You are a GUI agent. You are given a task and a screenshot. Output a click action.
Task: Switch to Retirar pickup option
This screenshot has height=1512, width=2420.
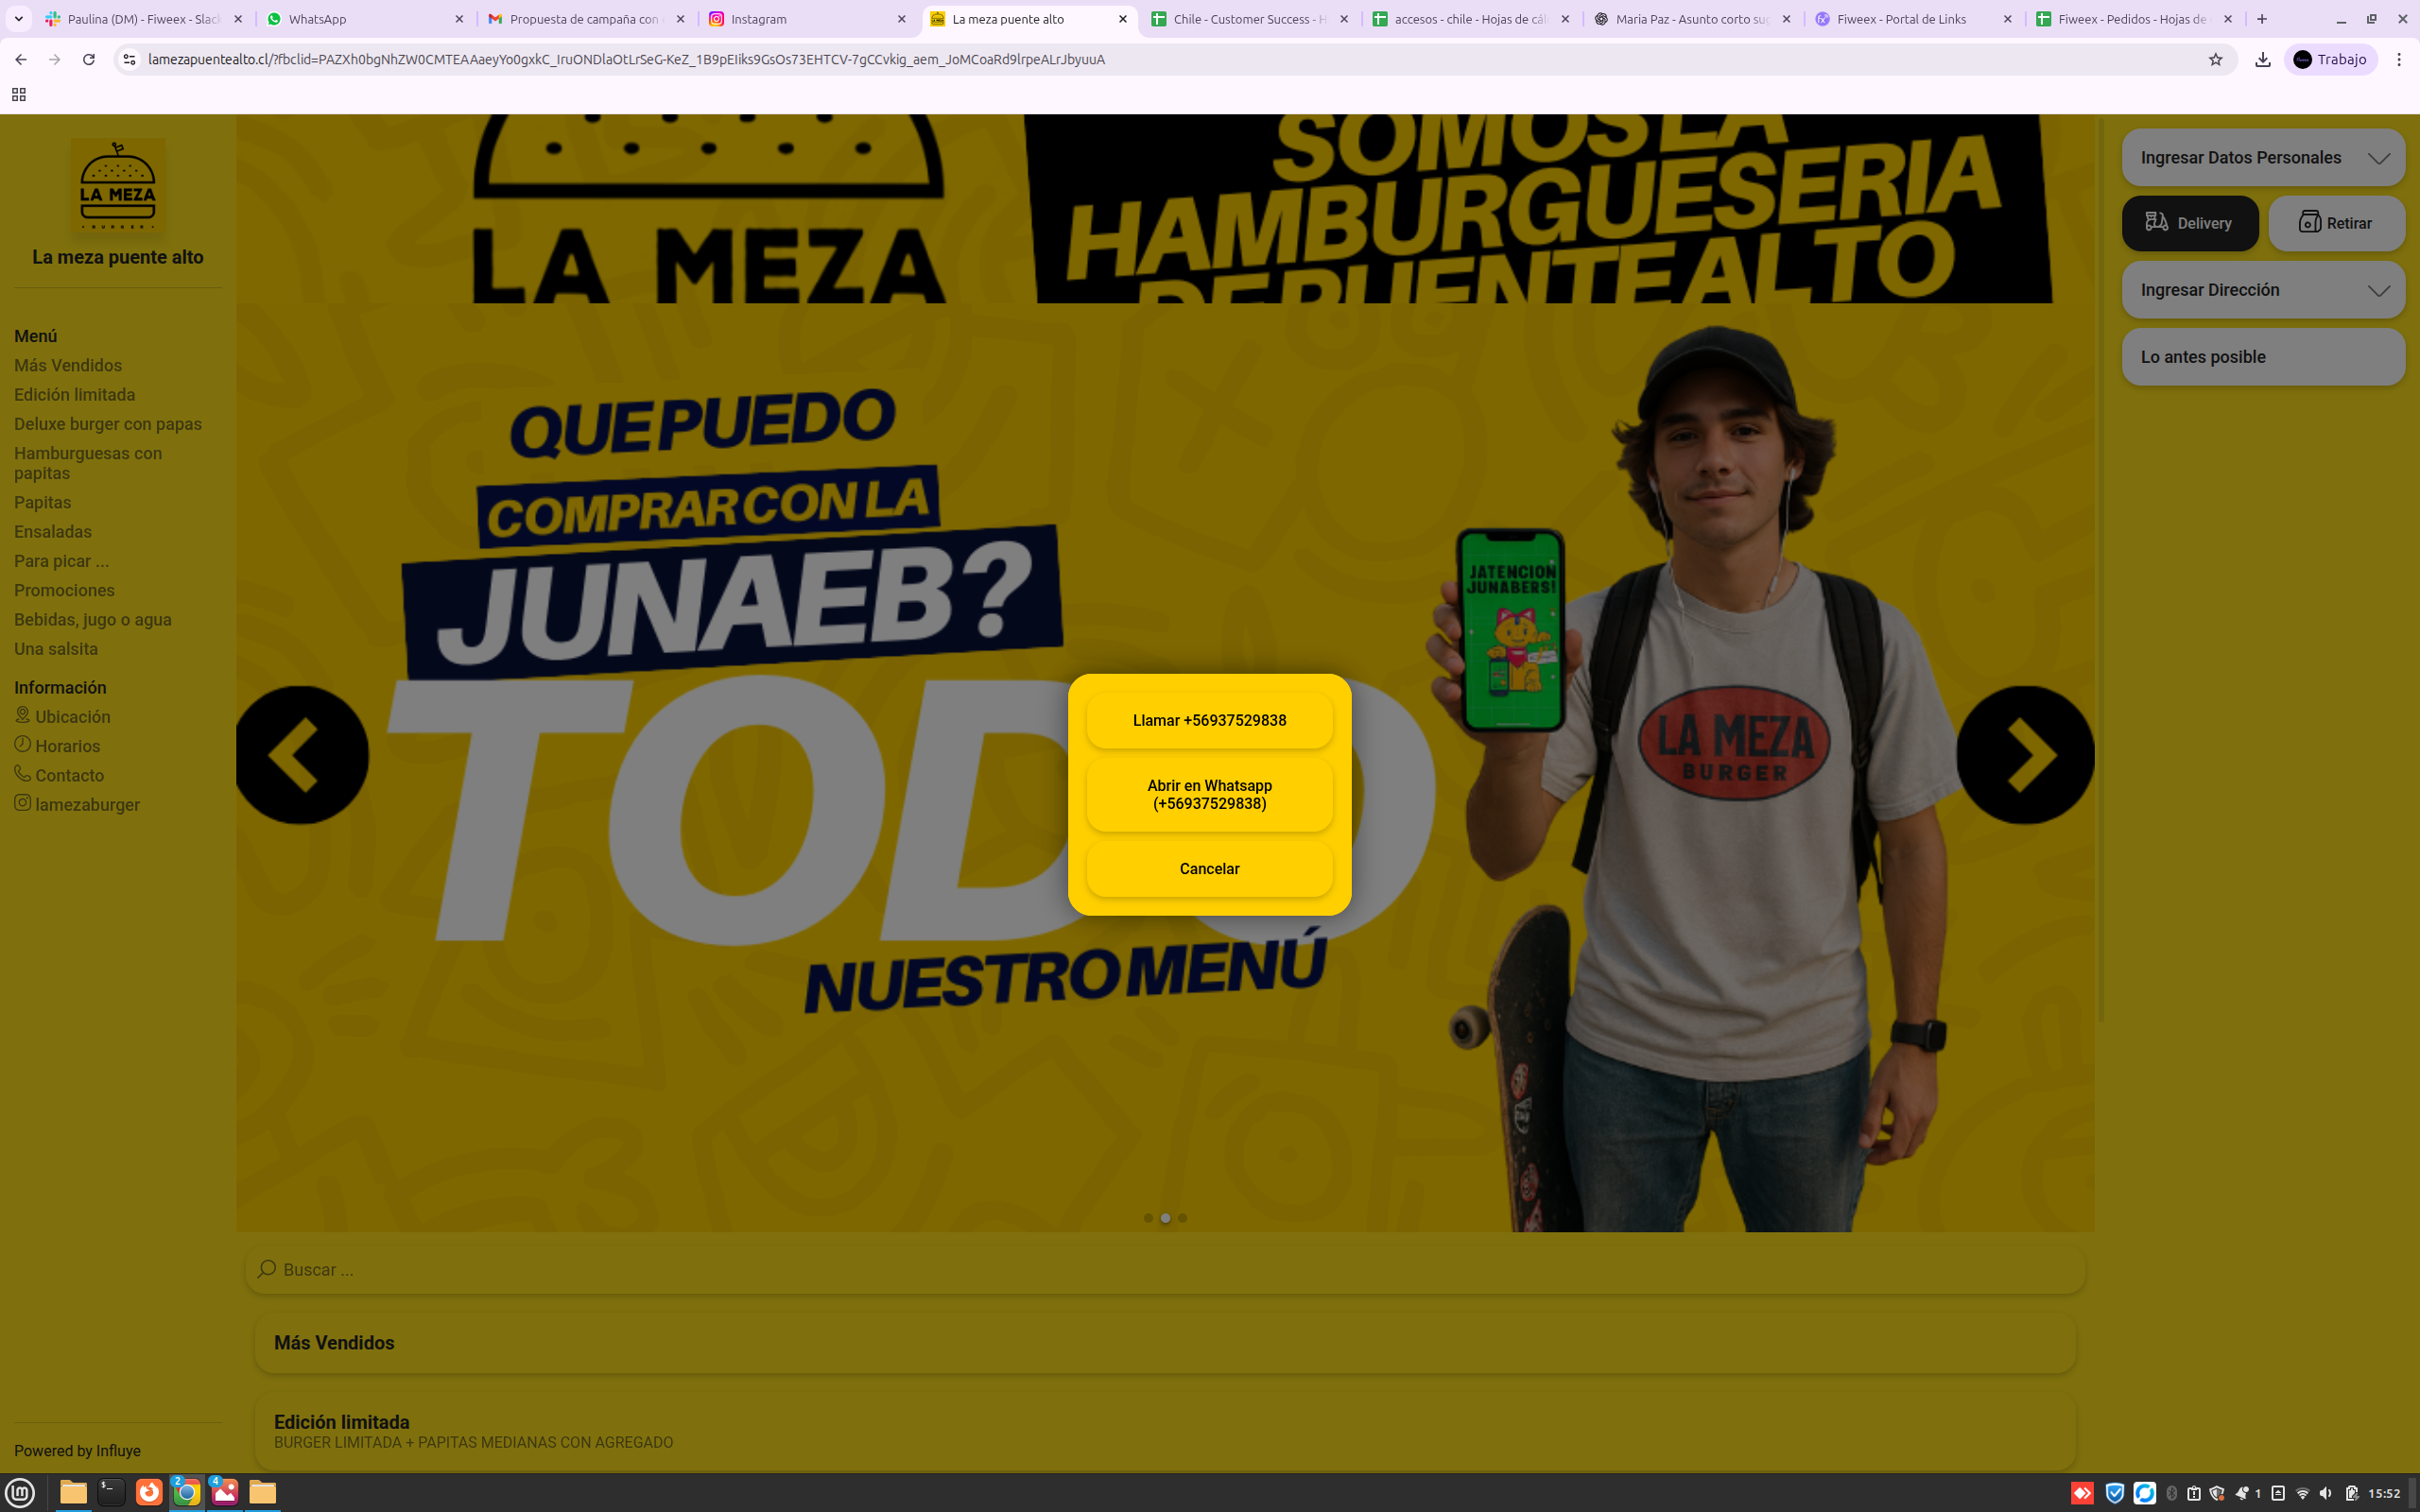pos(2336,223)
